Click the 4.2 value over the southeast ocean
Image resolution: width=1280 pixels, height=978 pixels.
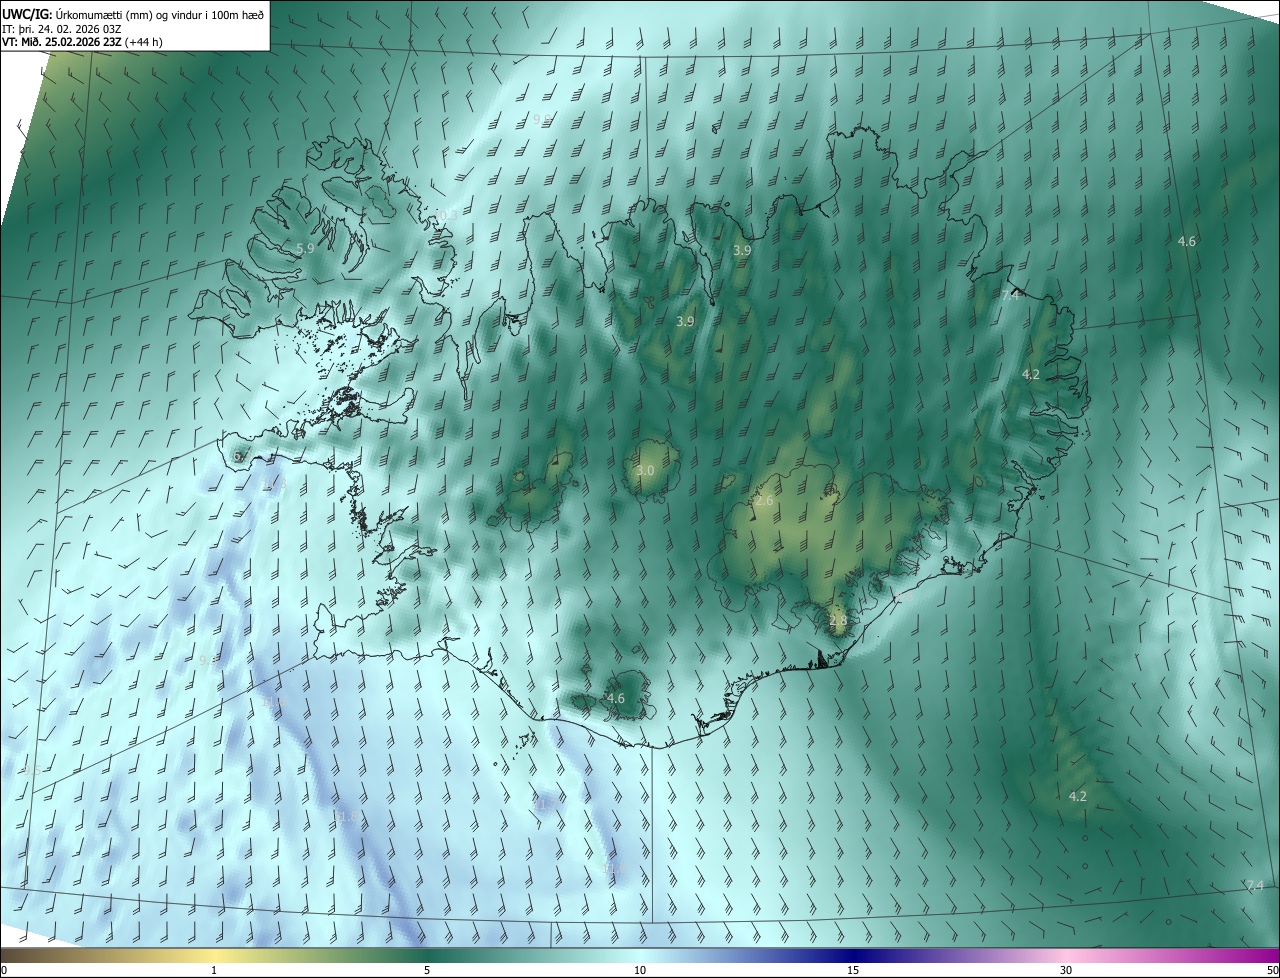(x=1077, y=796)
